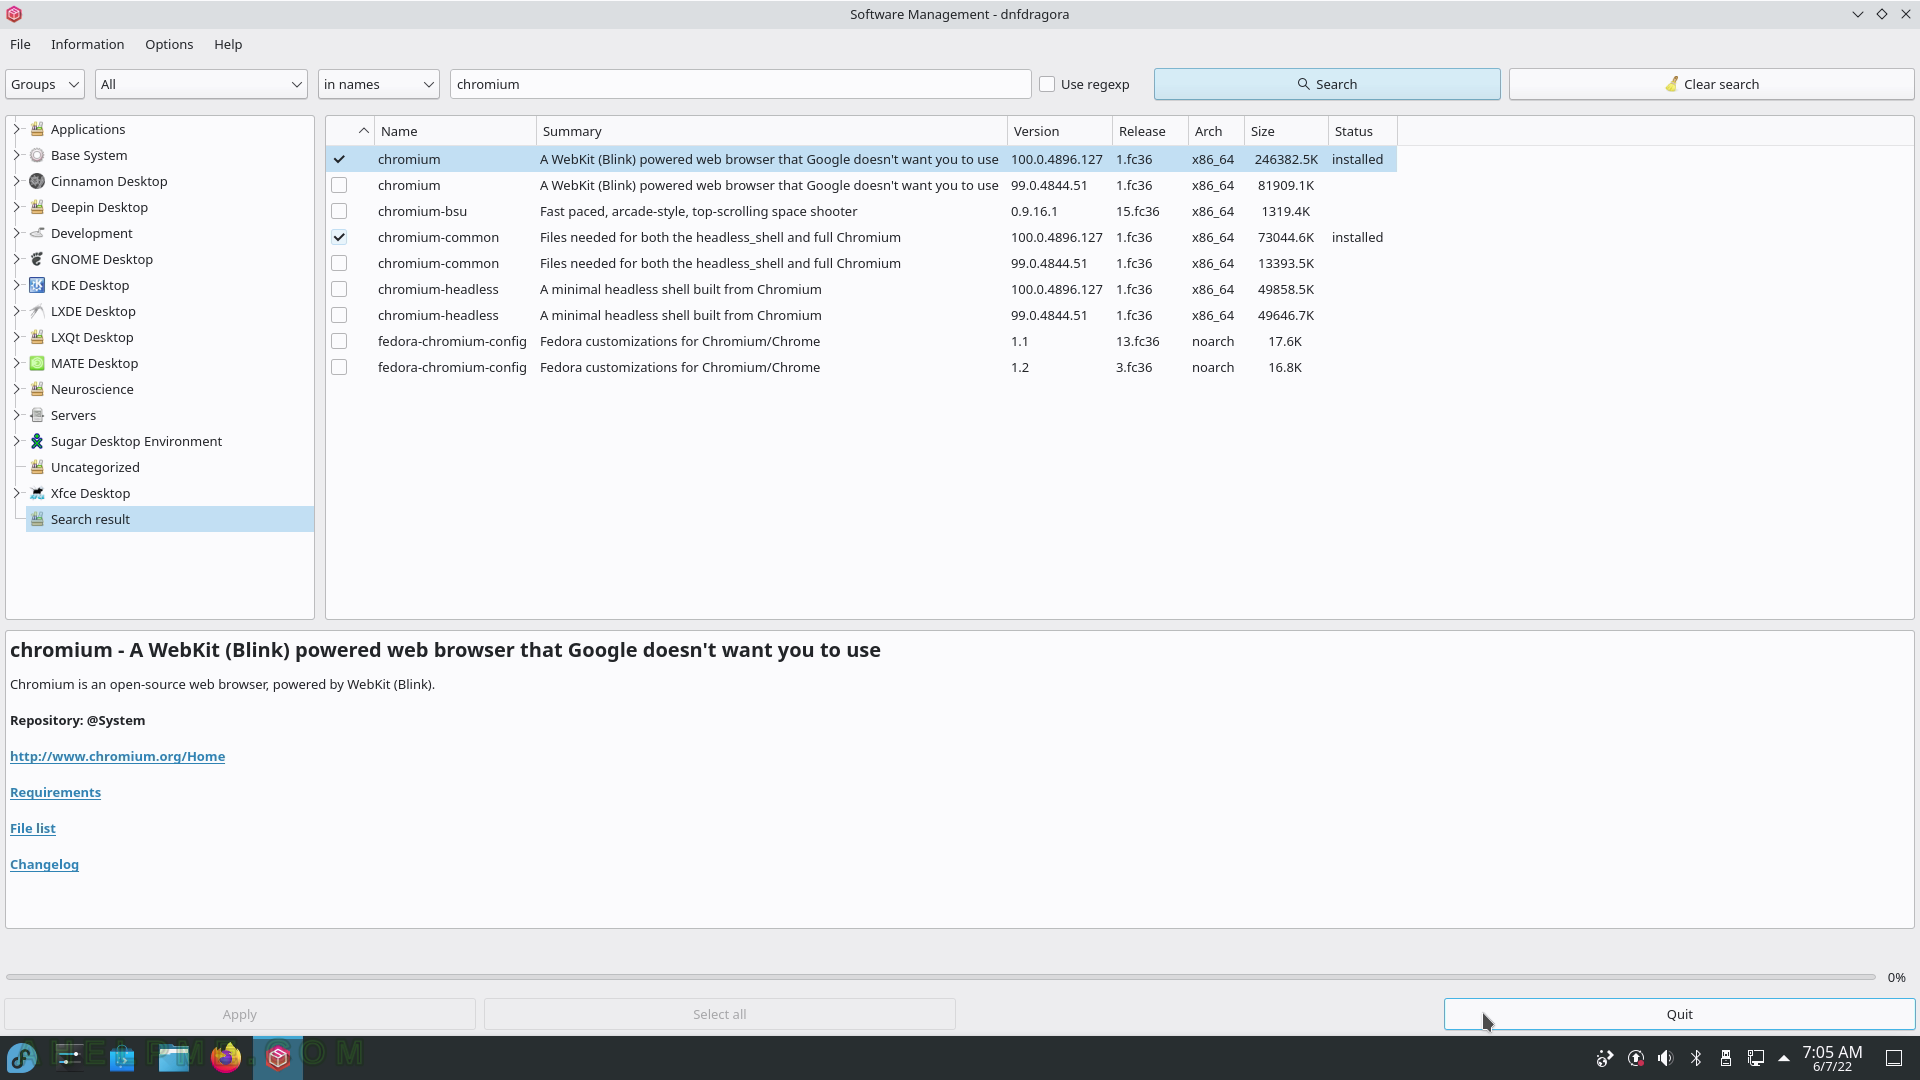Click the GNOME Desktop group icon
The height and width of the screenshot is (1080, 1920).
pyautogui.click(x=37, y=259)
